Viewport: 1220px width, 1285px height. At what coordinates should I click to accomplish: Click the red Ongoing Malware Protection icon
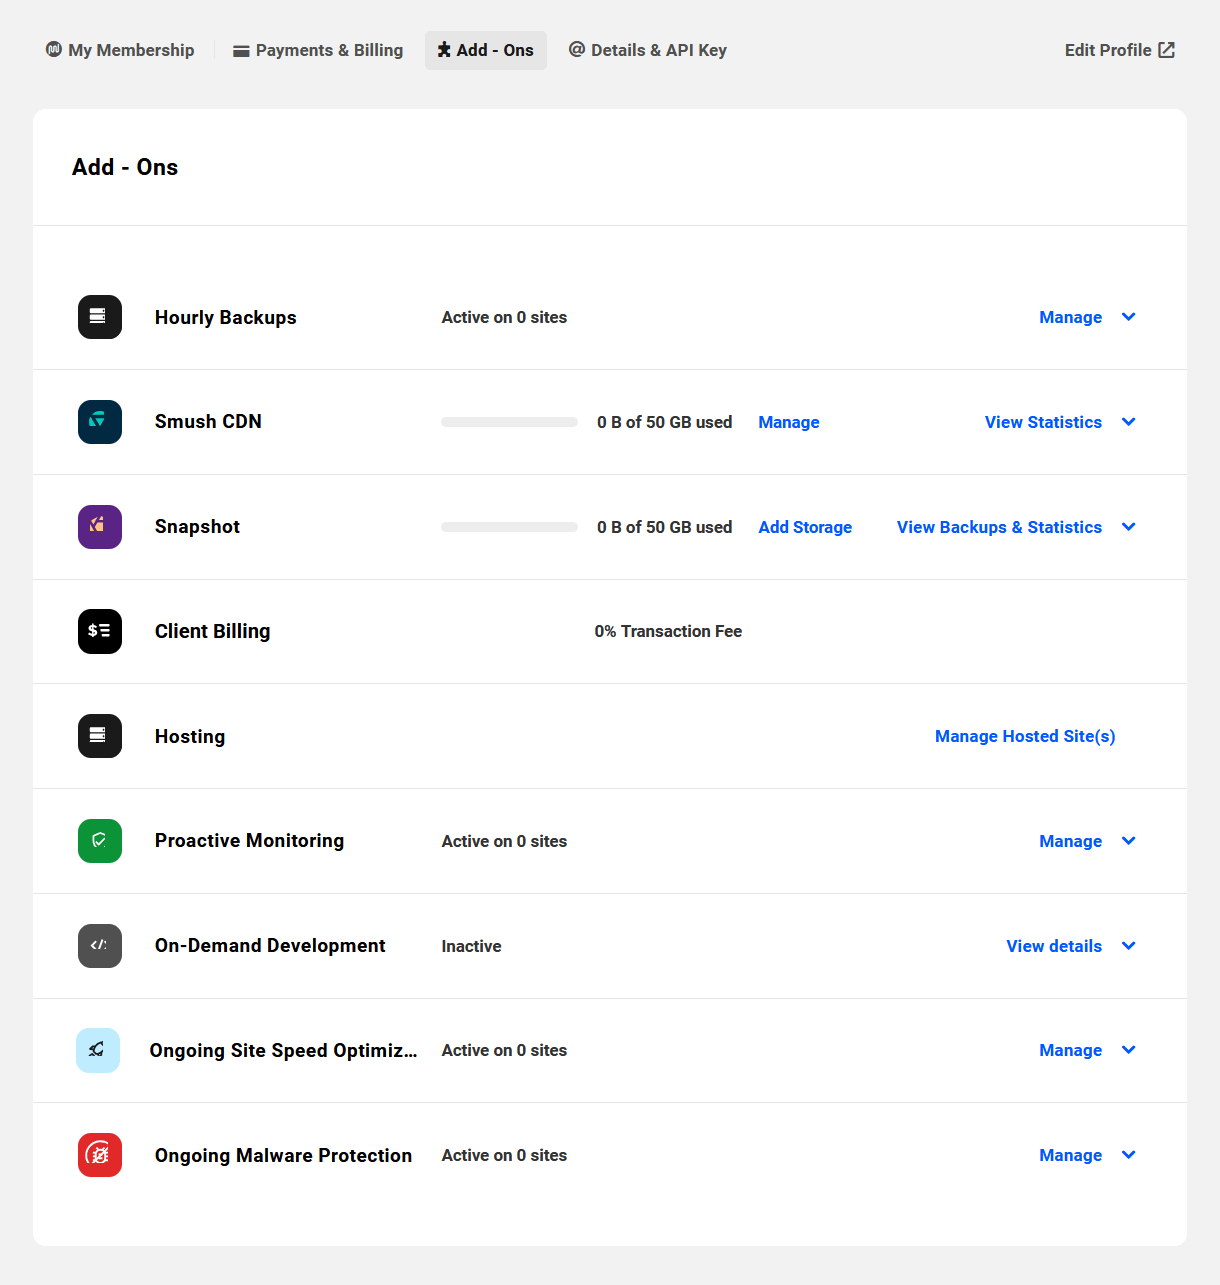[x=100, y=1155]
